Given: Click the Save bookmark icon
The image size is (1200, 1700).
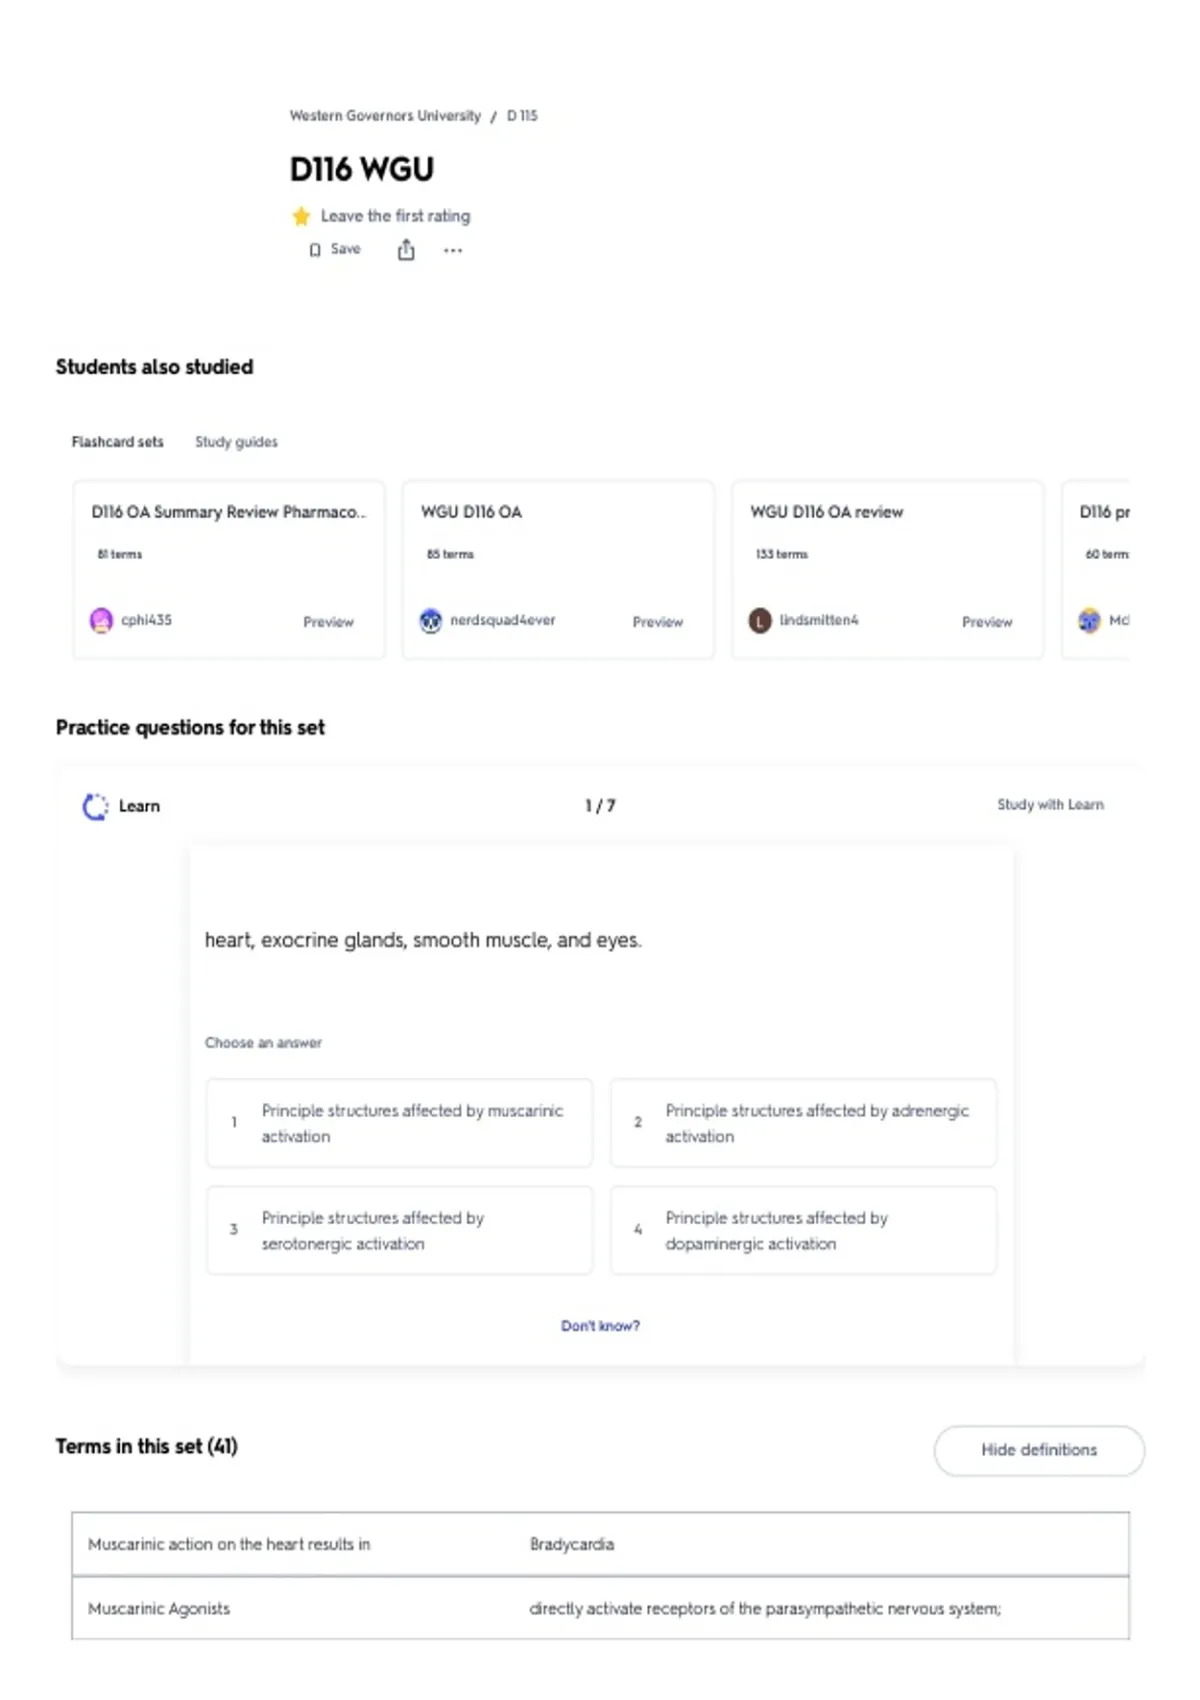Looking at the screenshot, I should point(315,250).
